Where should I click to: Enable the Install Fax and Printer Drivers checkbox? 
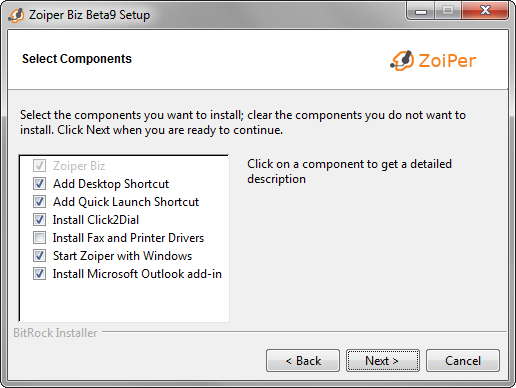tap(39, 238)
